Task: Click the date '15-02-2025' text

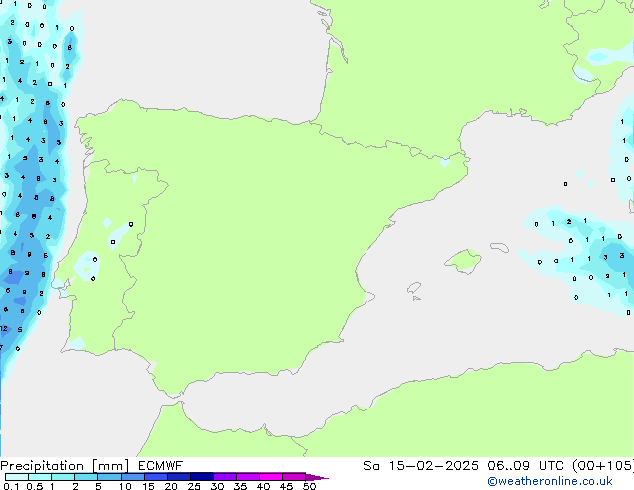Action: click(x=433, y=466)
